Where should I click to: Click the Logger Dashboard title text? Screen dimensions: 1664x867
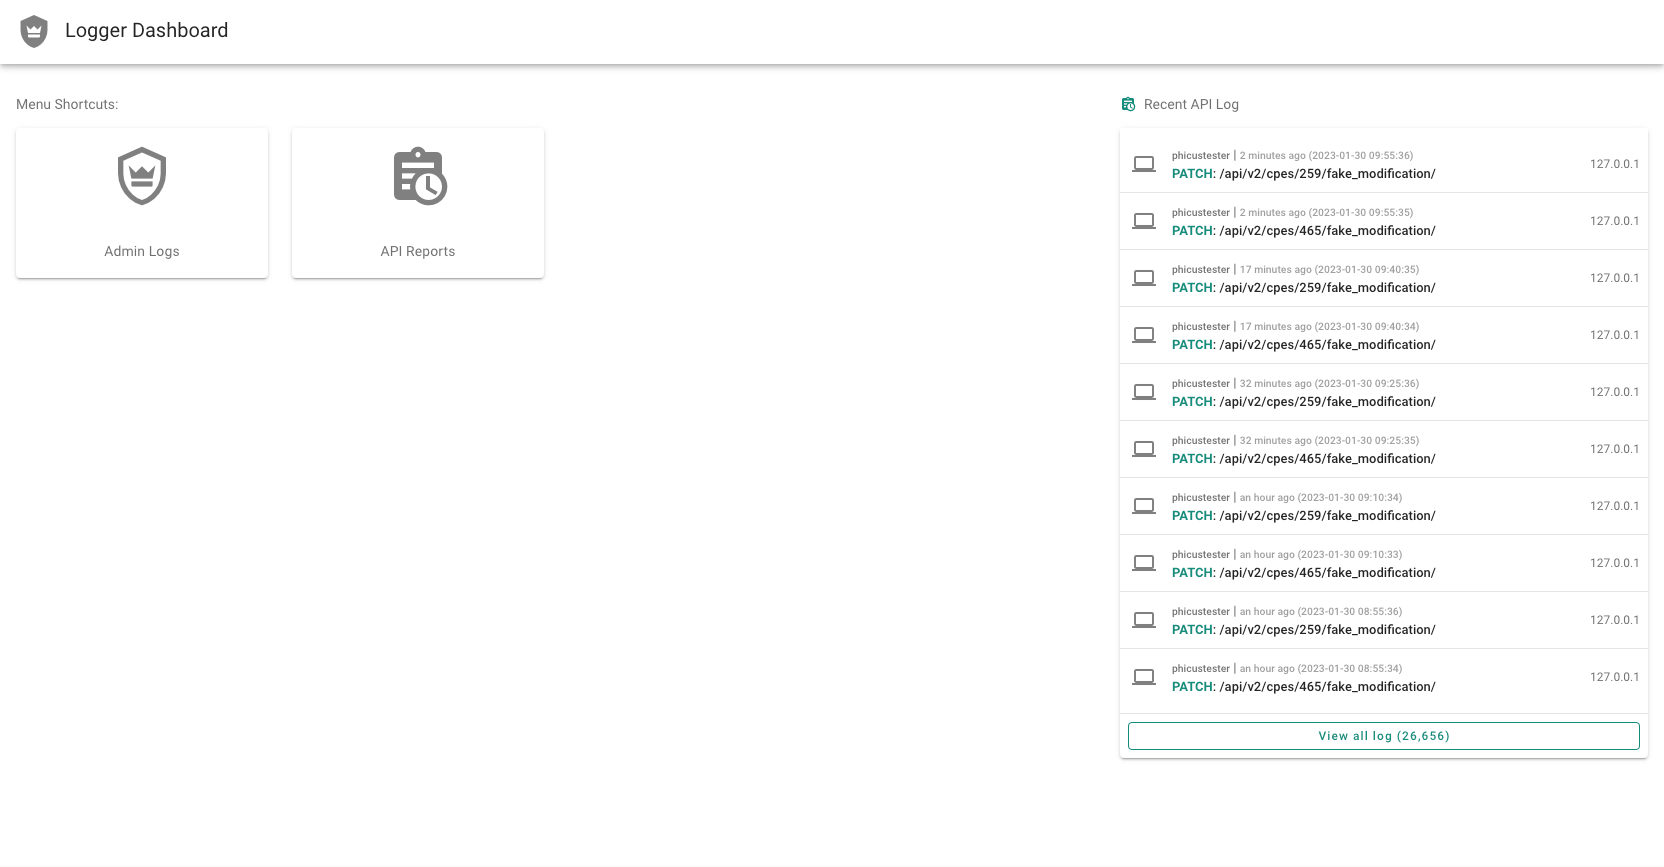[x=147, y=31]
